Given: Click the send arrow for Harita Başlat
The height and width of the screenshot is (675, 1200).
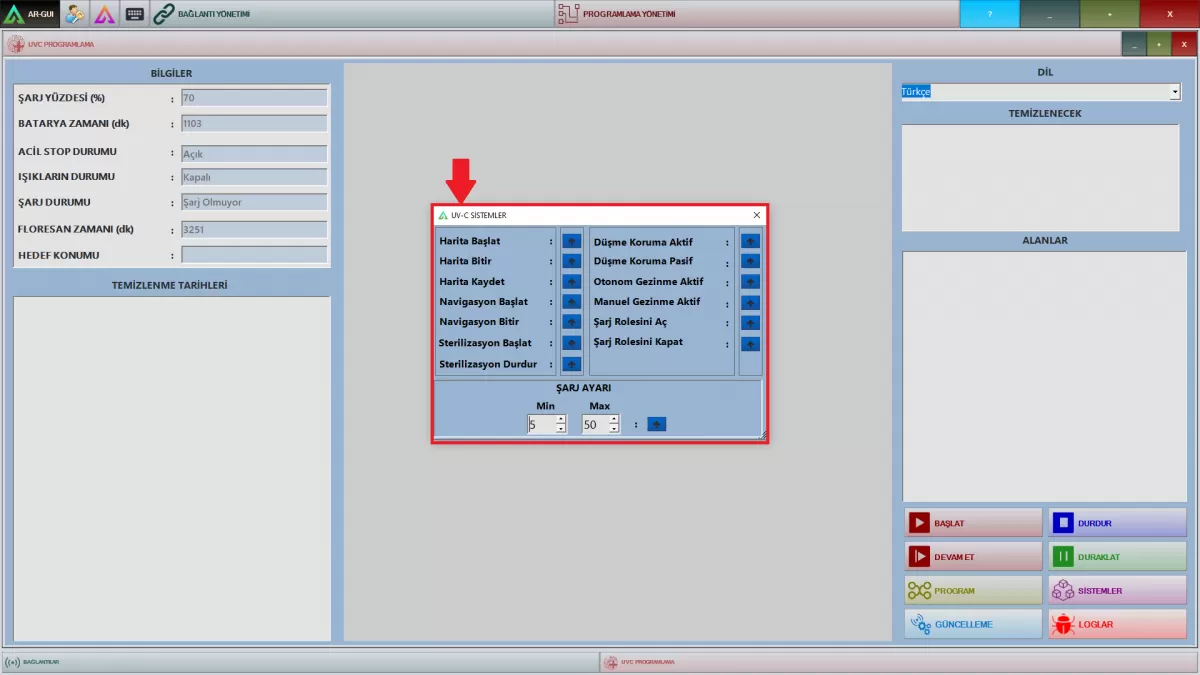Looking at the screenshot, I should tap(571, 241).
